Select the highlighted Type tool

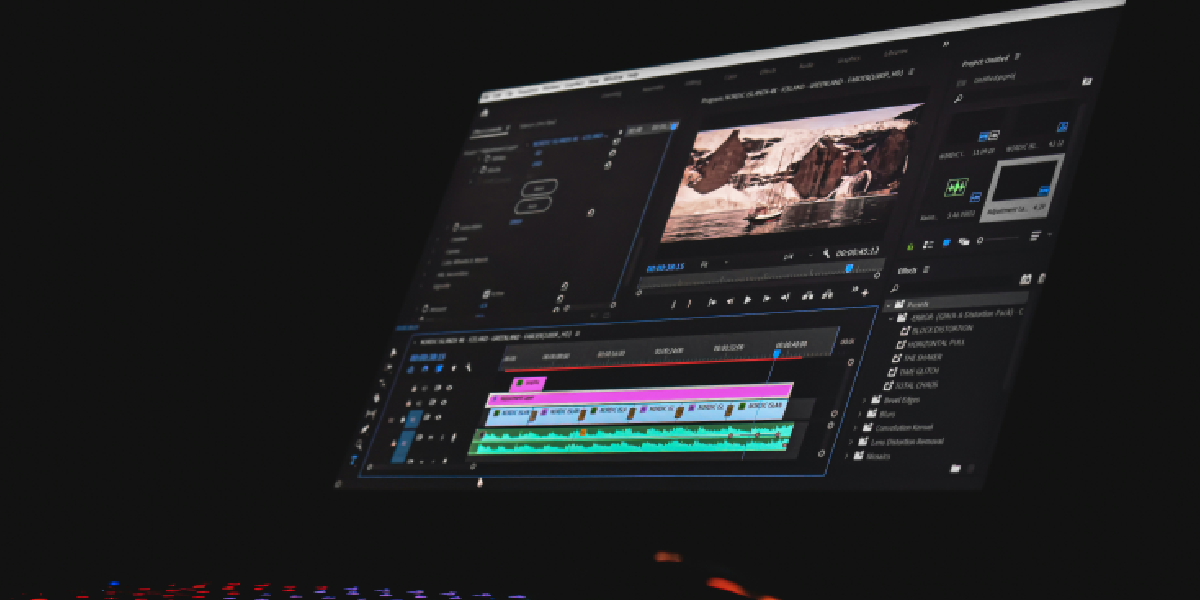[x=353, y=459]
